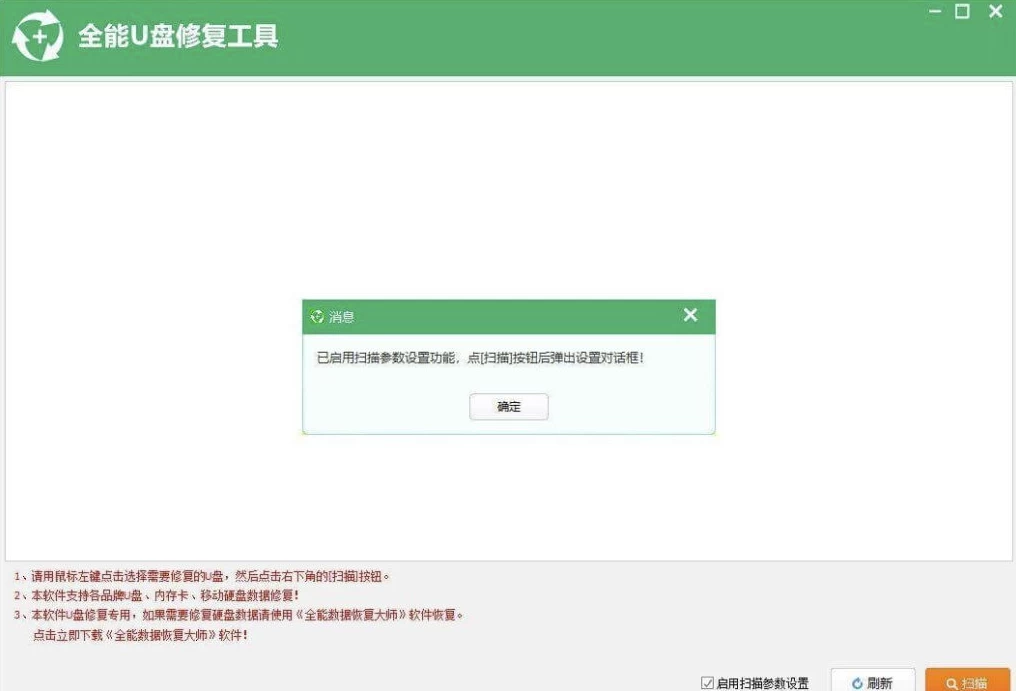The width and height of the screenshot is (1016, 691).
Task: Click the application title 全能U盘修复工具
Action: [x=178, y=36]
